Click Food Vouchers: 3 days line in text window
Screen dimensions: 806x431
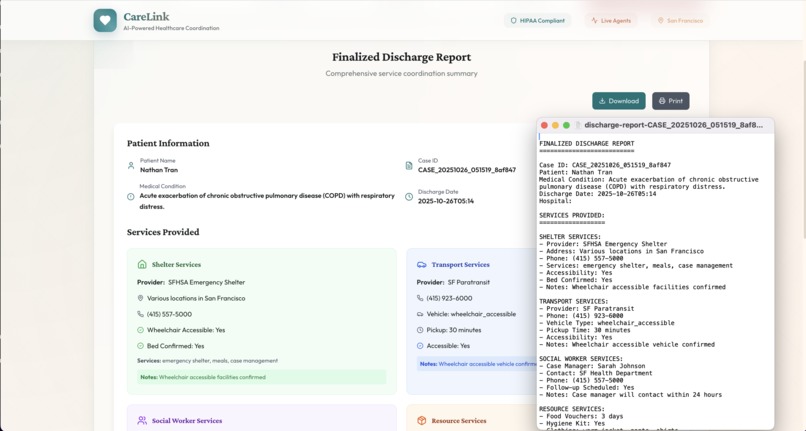[581, 416]
